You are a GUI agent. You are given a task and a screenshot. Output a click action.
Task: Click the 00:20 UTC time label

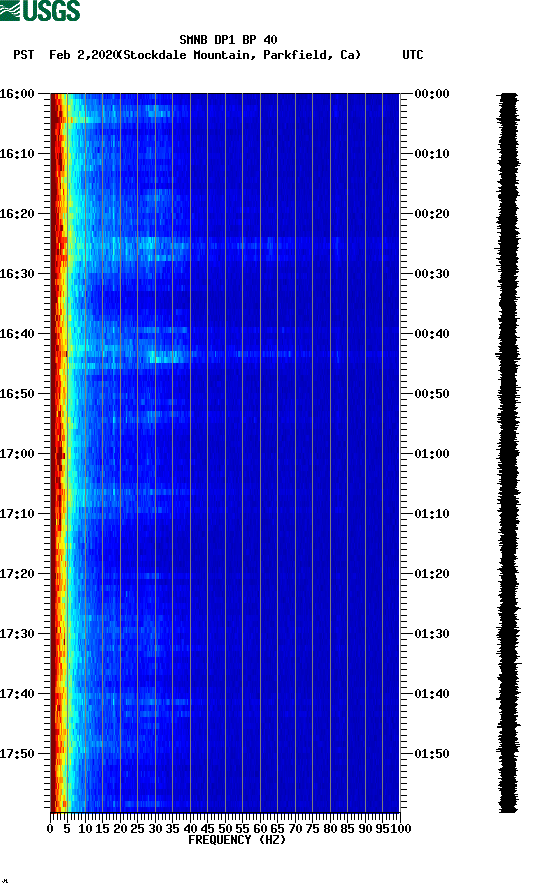tap(432, 214)
